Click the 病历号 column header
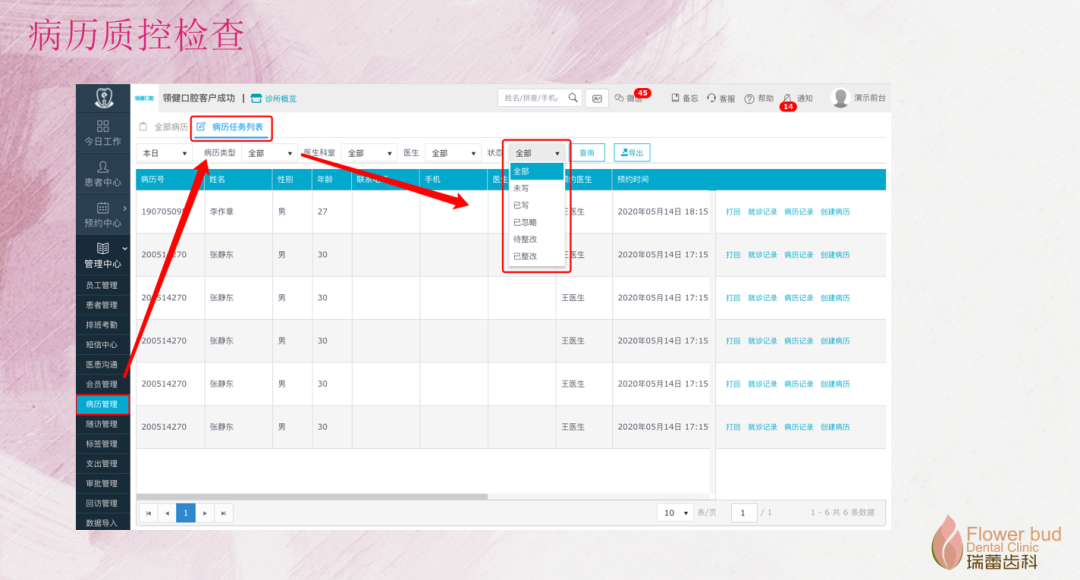This screenshot has width=1080, height=580. pyautogui.click(x=170, y=179)
